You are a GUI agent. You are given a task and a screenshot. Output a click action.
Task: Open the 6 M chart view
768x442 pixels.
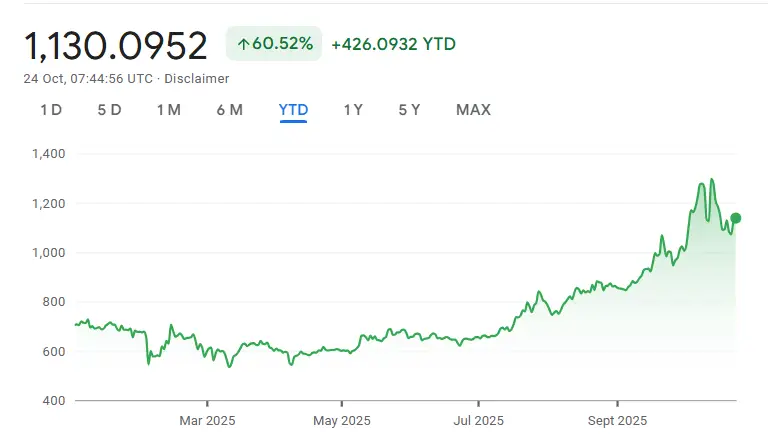[229, 110]
